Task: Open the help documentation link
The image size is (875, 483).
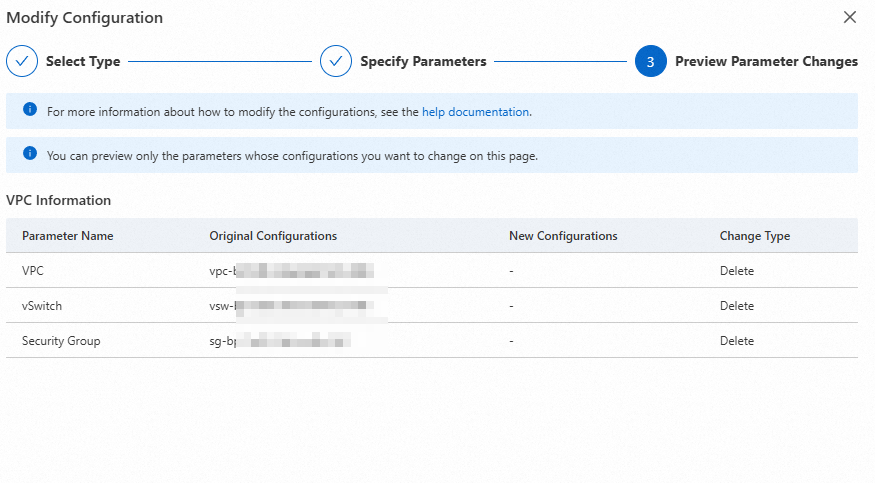Action: (x=475, y=112)
